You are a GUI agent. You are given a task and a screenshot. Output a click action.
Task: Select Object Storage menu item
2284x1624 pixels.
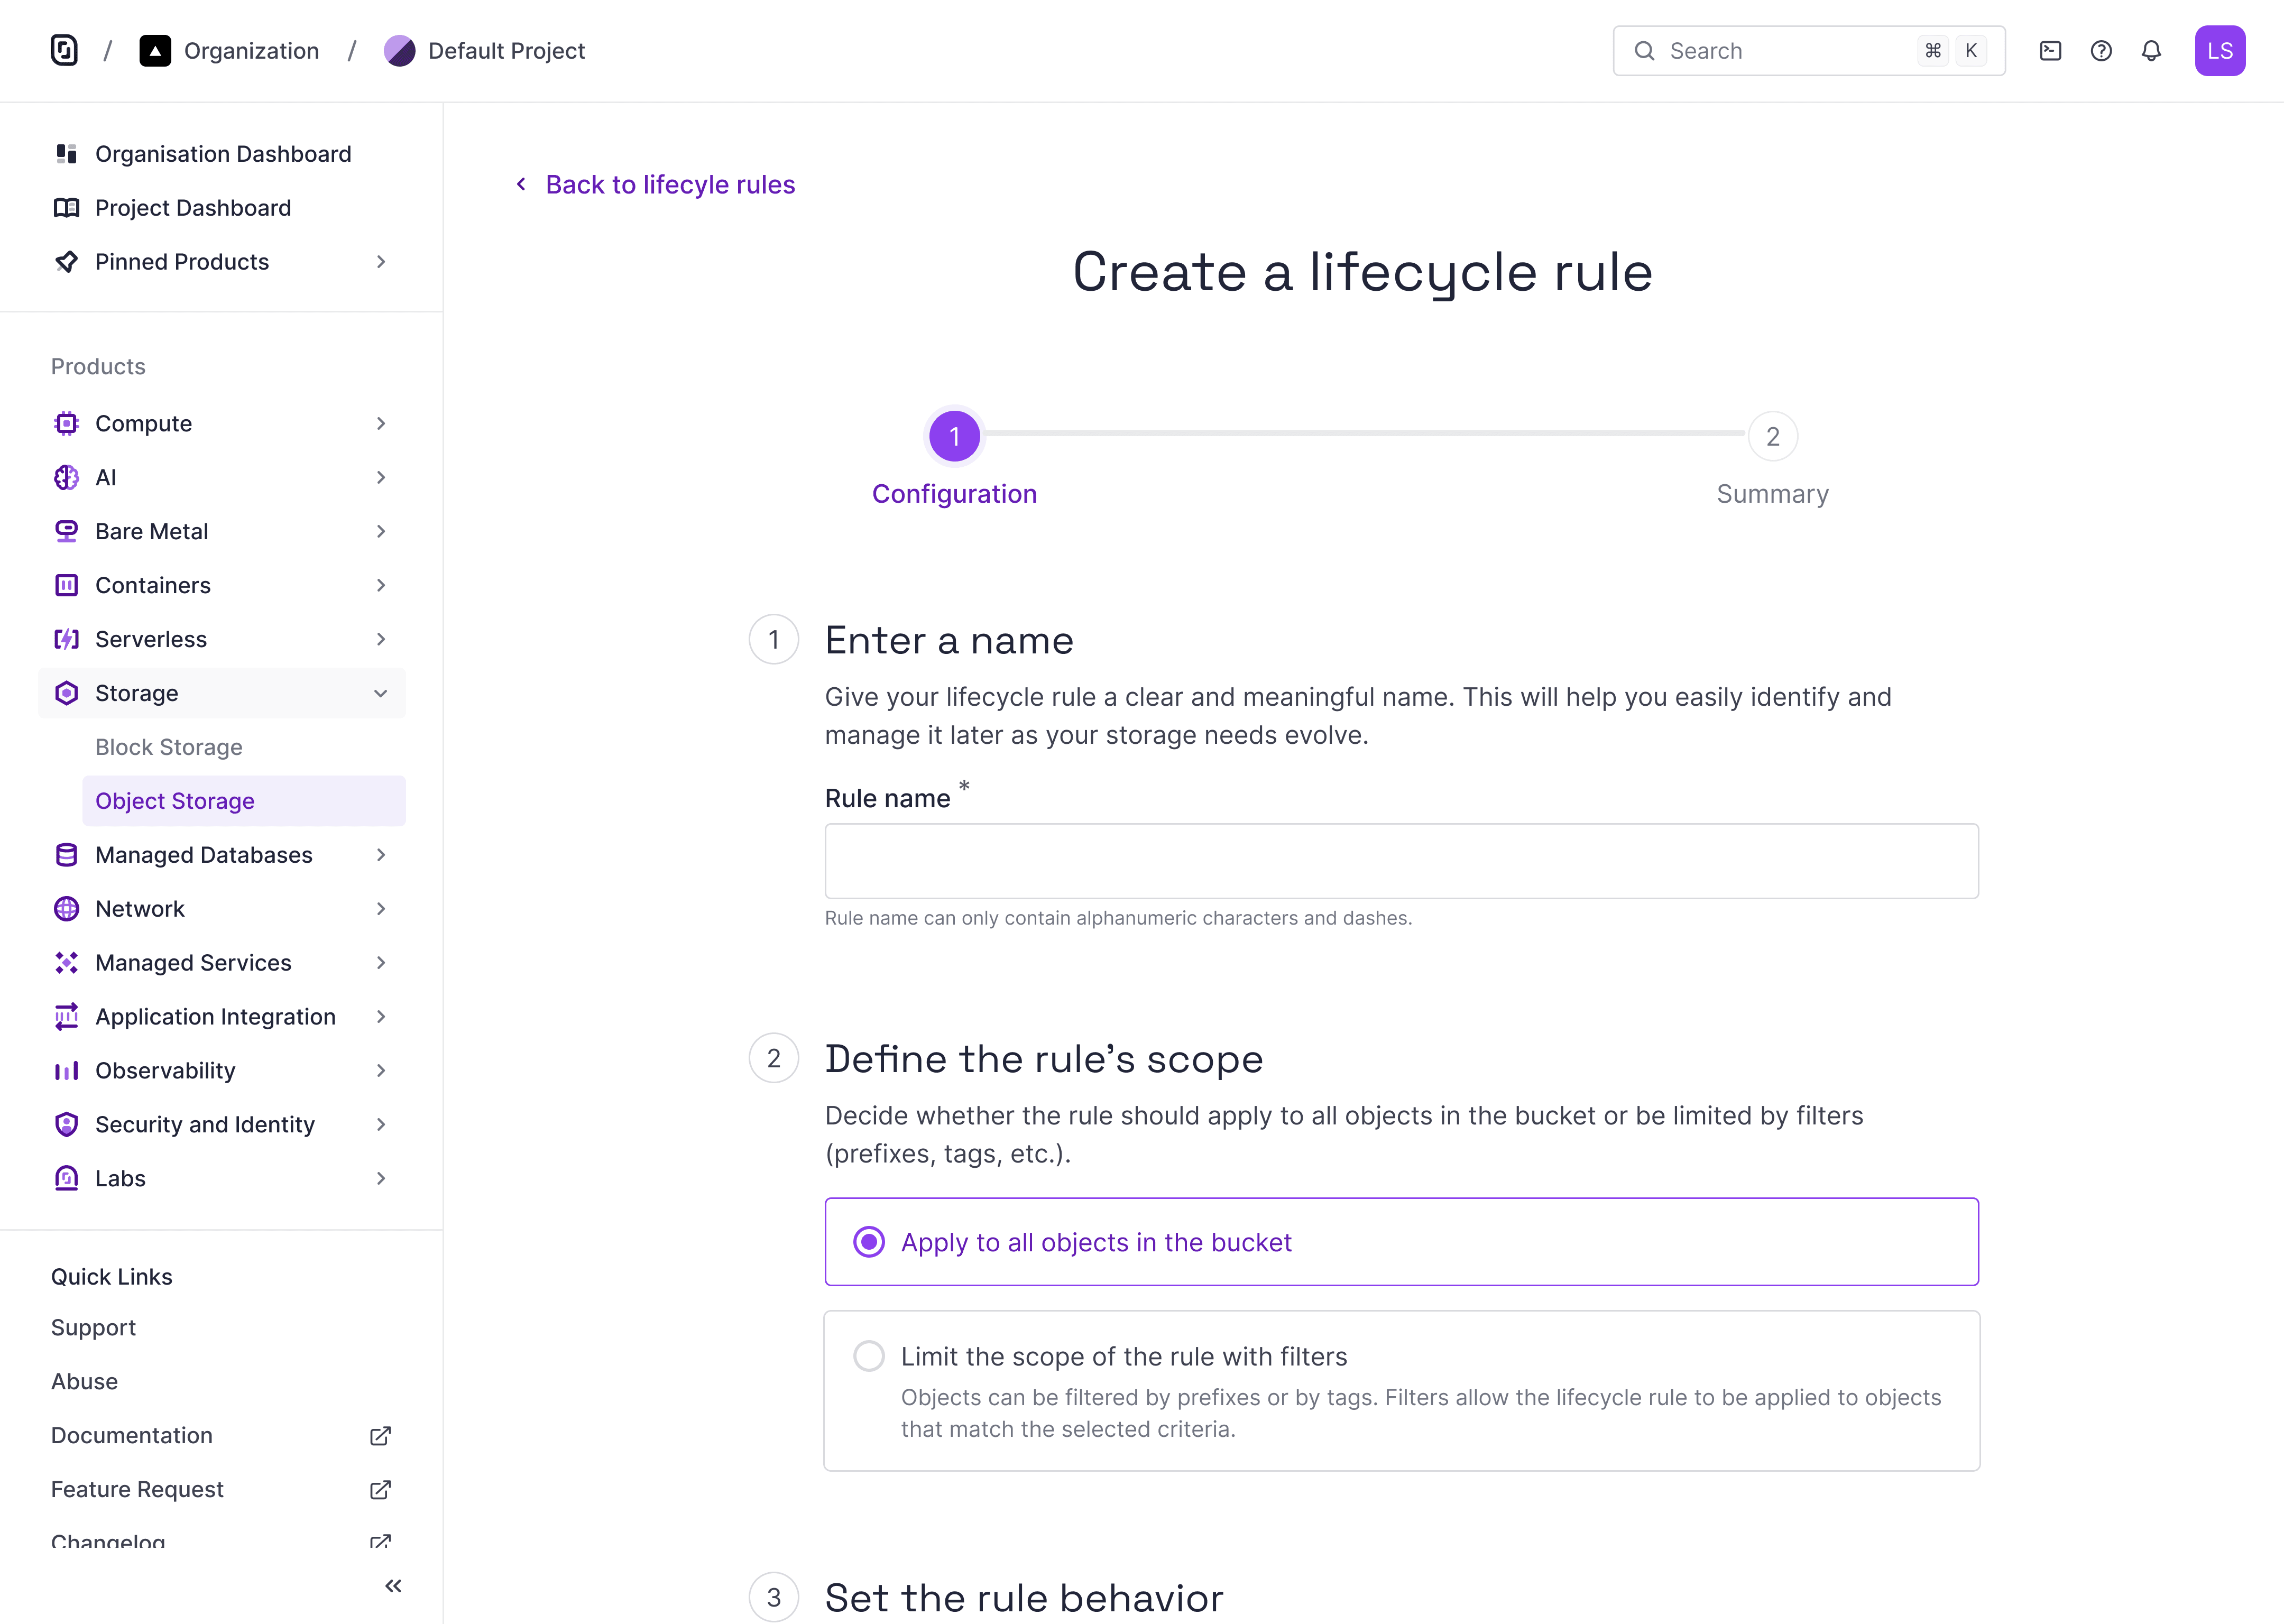pos(175,801)
